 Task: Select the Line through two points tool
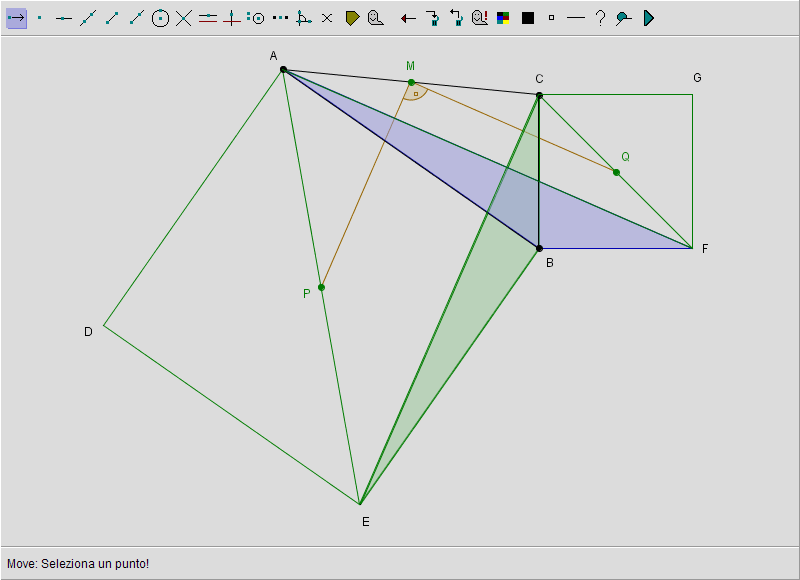[88, 18]
